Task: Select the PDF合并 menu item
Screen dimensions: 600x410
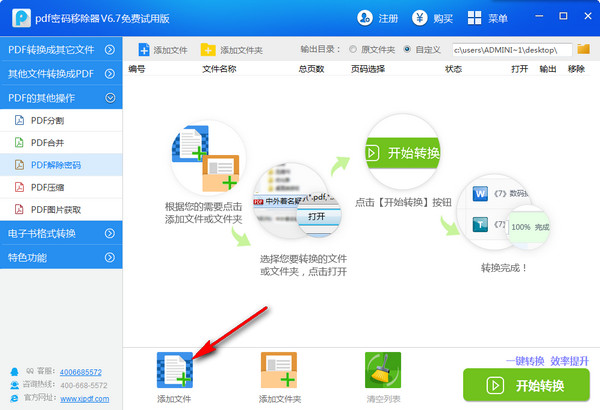Action: [61, 143]
